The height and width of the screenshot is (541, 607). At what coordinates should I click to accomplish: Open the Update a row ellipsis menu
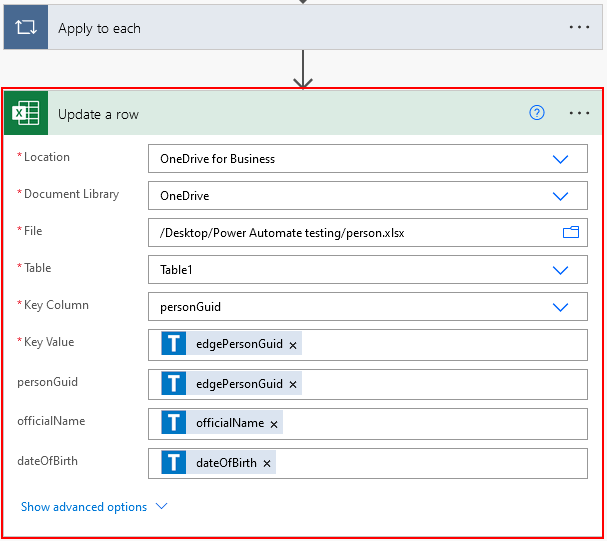tap(579, 113)
